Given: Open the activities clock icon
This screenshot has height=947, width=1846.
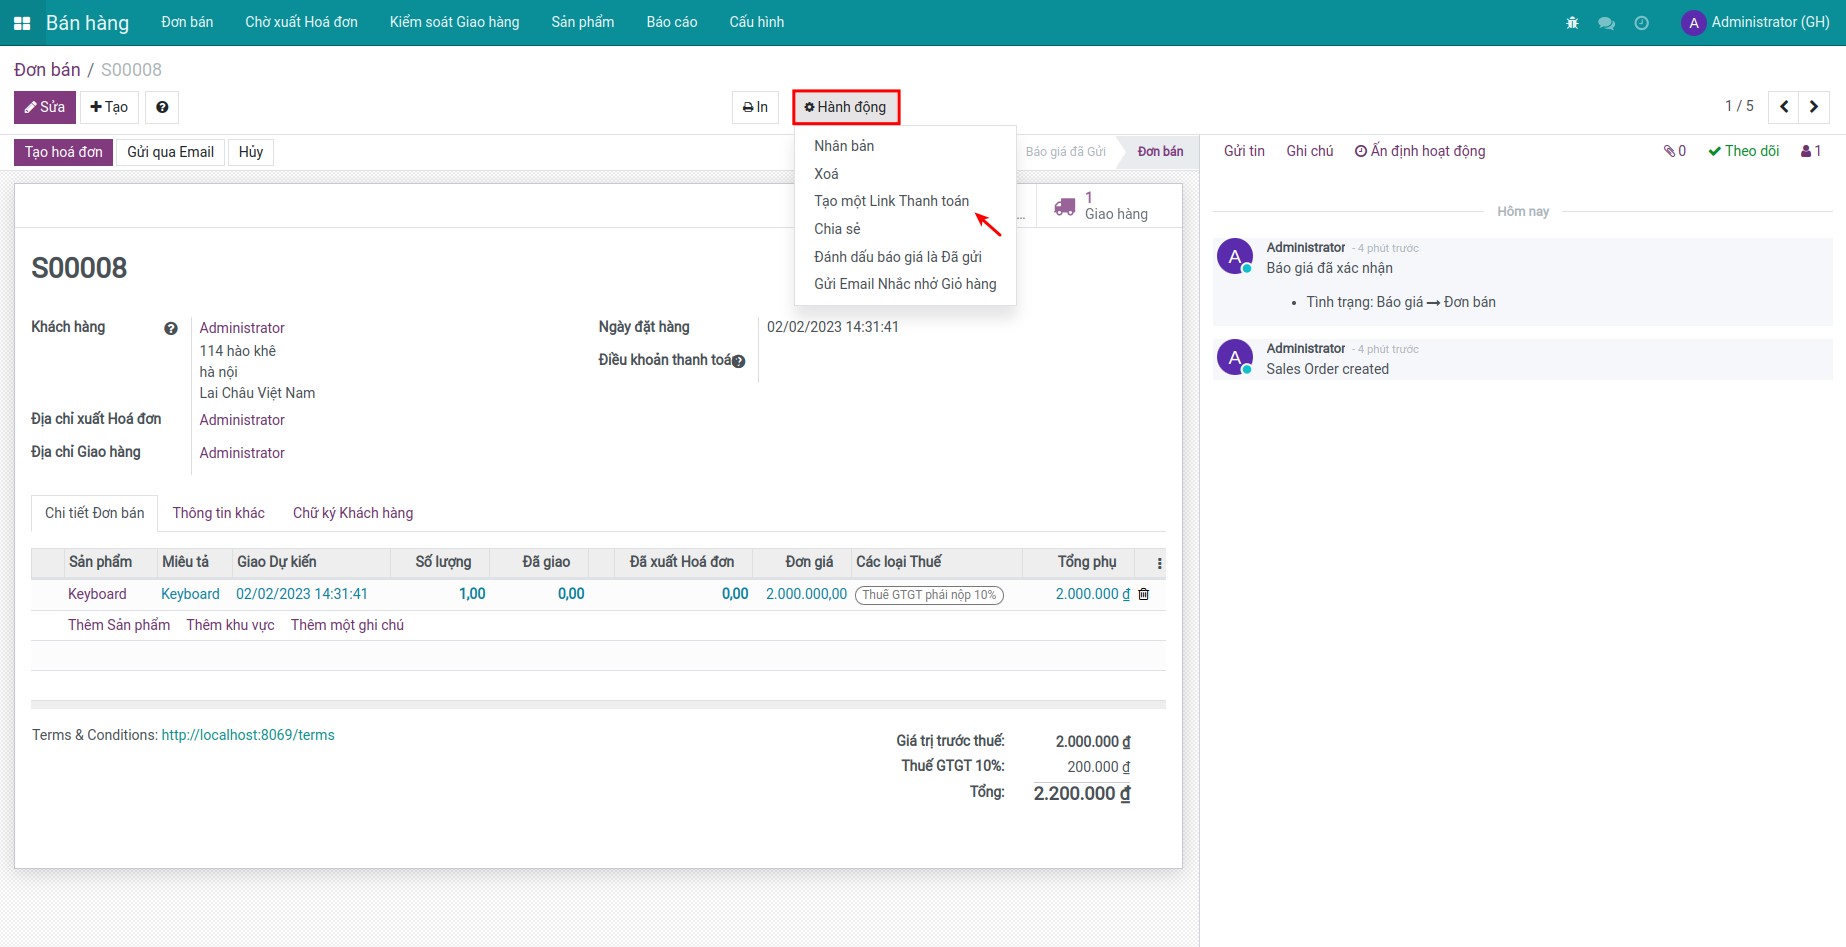Looking at the screenshot, I should 1641,23.
